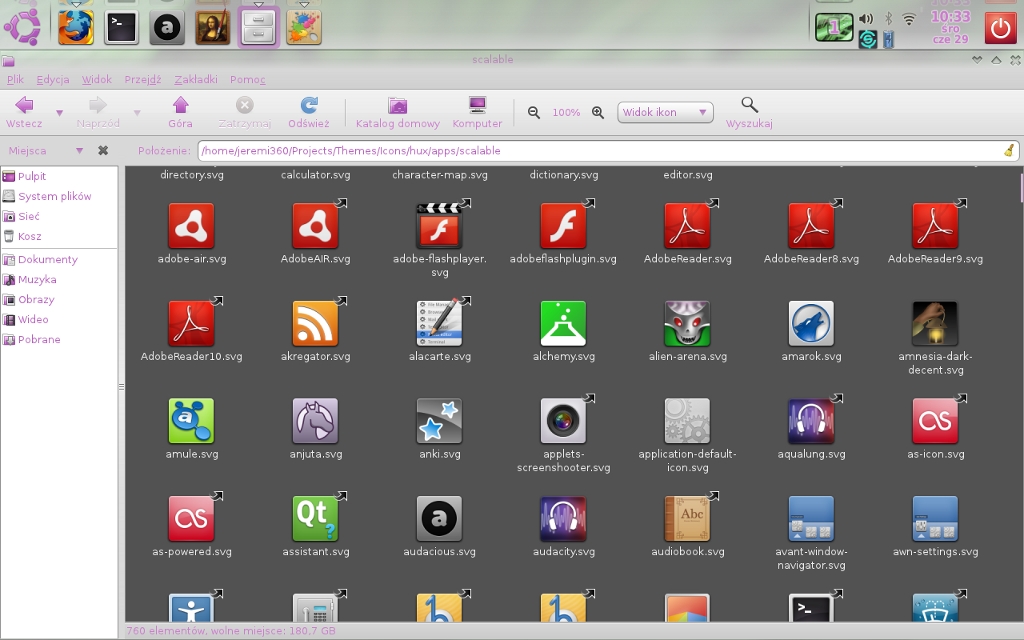
Task: Select the AdobeReader8.svg icon
Action: click(x=812, y=226)
